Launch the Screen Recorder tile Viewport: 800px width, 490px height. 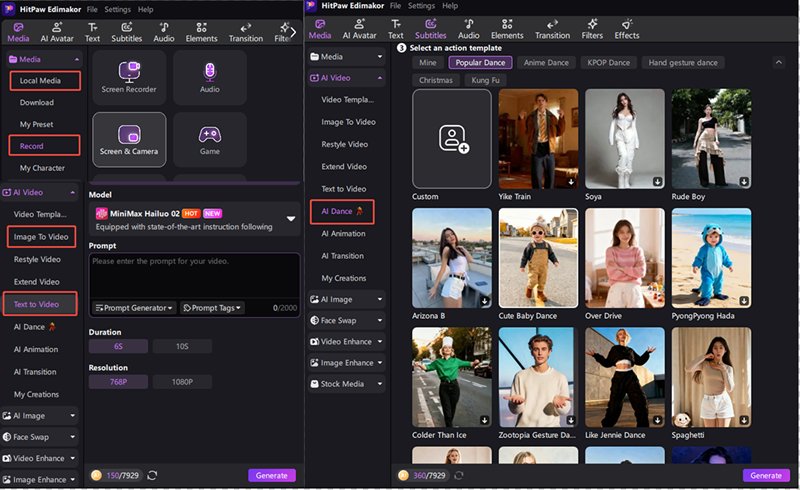129,78
